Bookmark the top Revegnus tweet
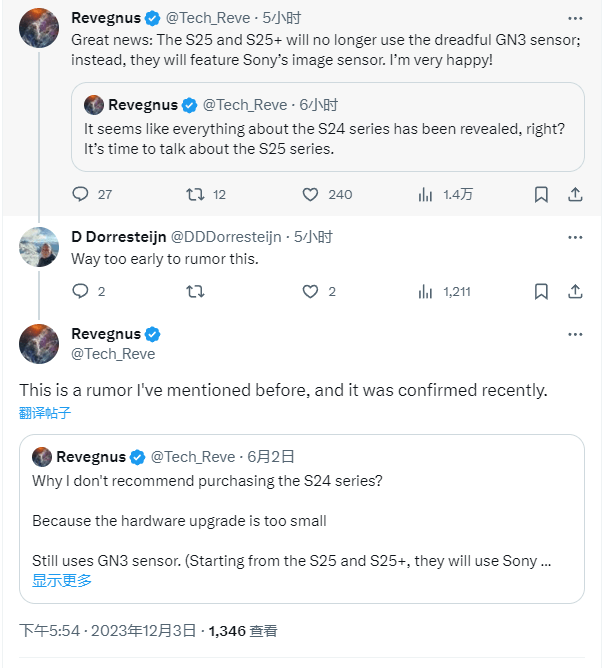 (x=541, y=194)
